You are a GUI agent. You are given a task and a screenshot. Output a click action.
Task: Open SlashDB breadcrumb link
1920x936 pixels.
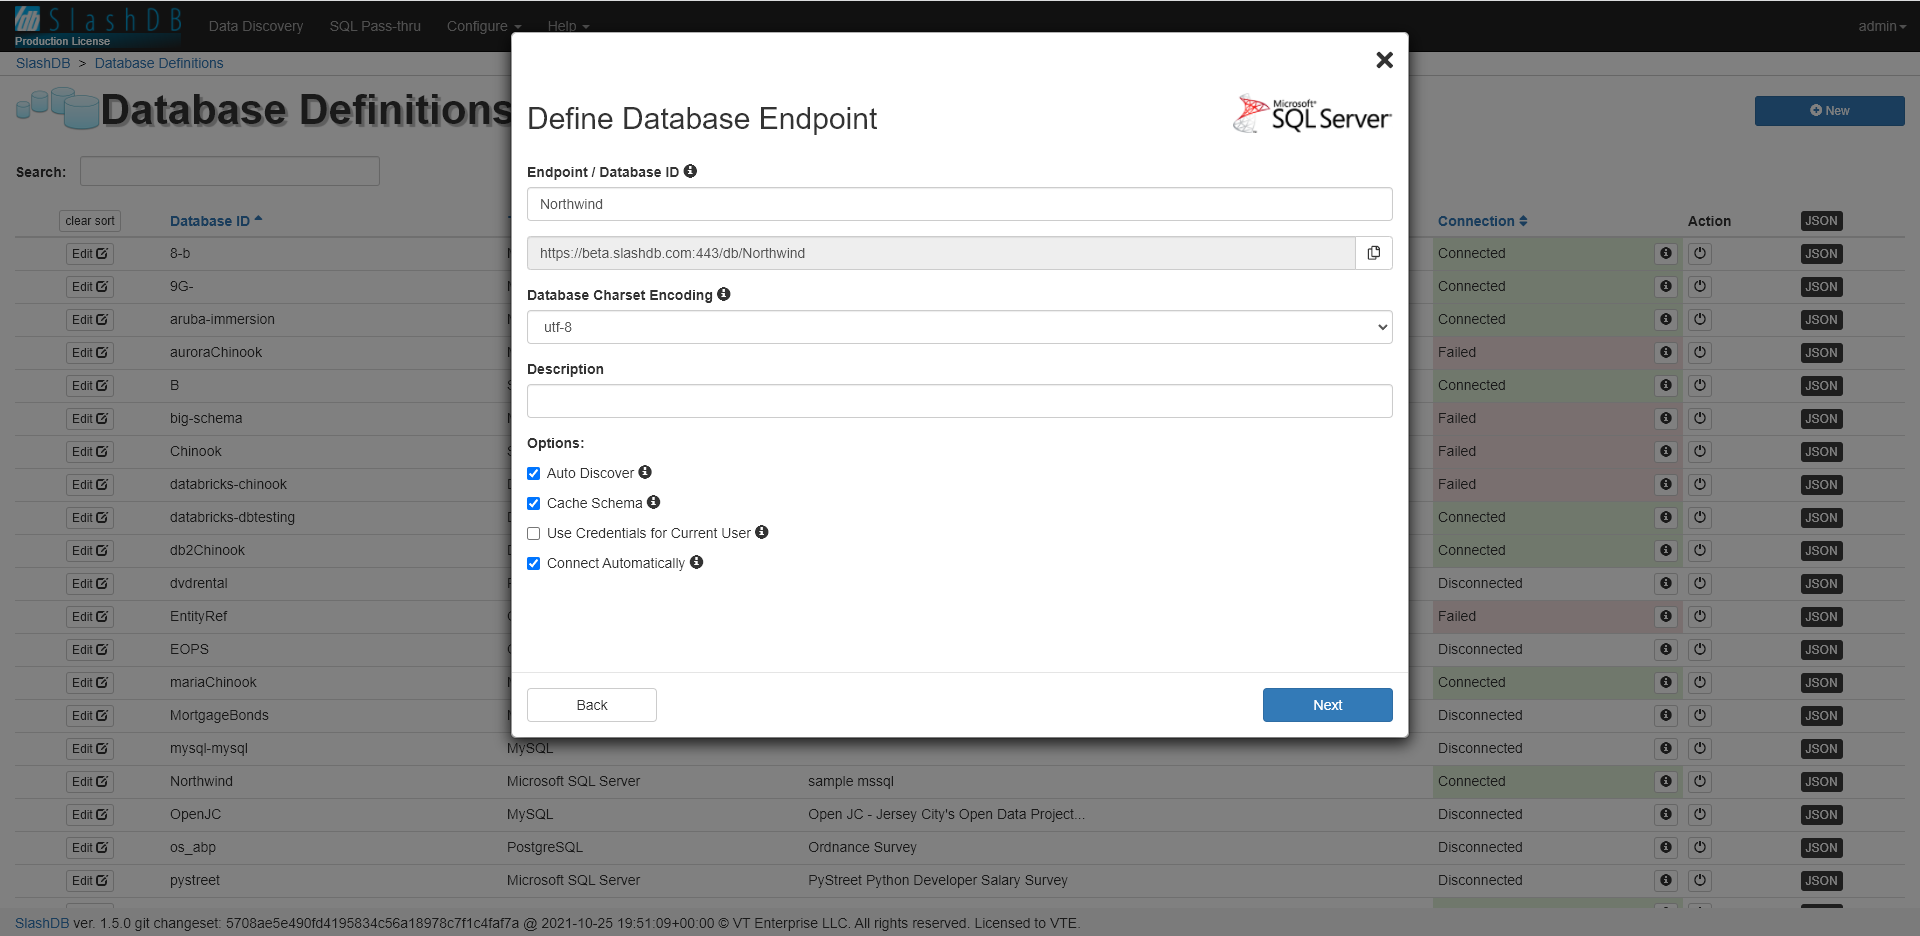pos(43,63)
